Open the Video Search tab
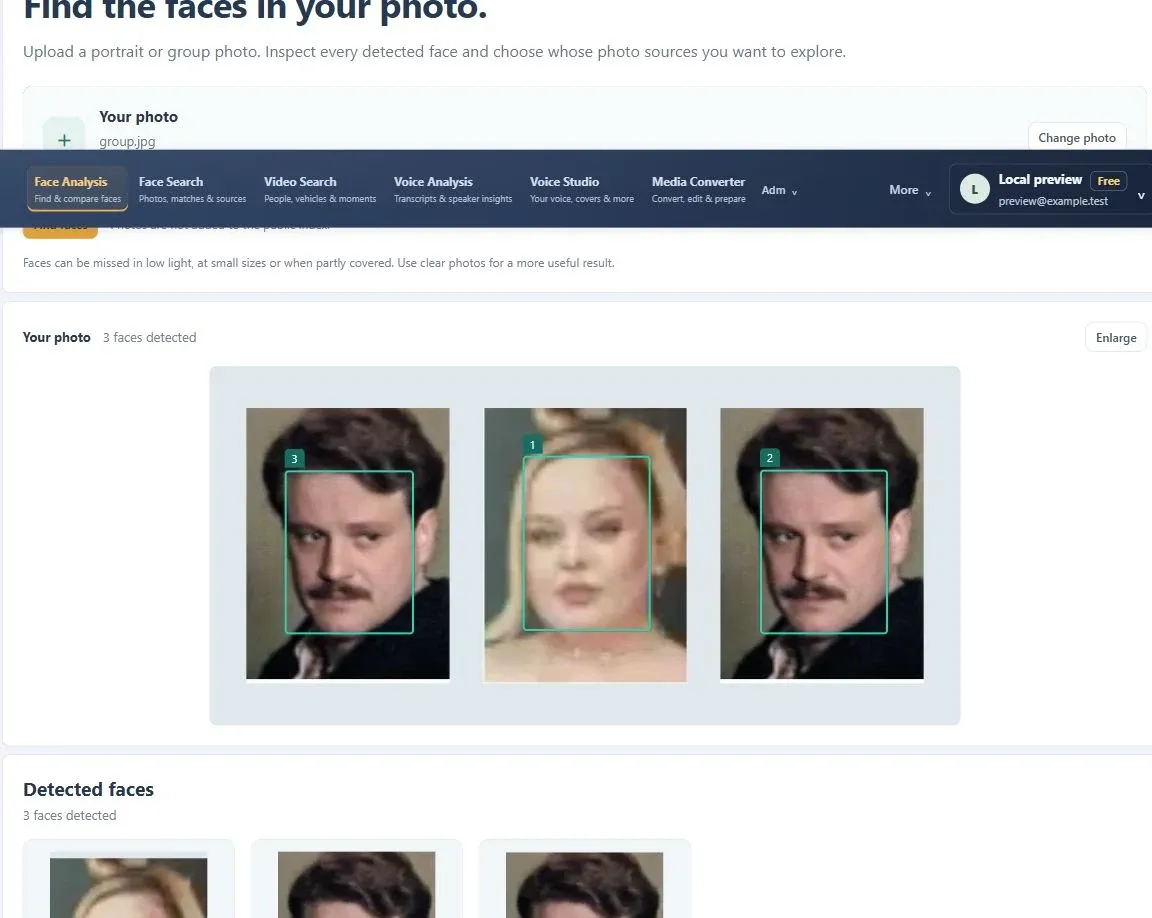This screenshot has width=1152, height=918. point(320,189)
